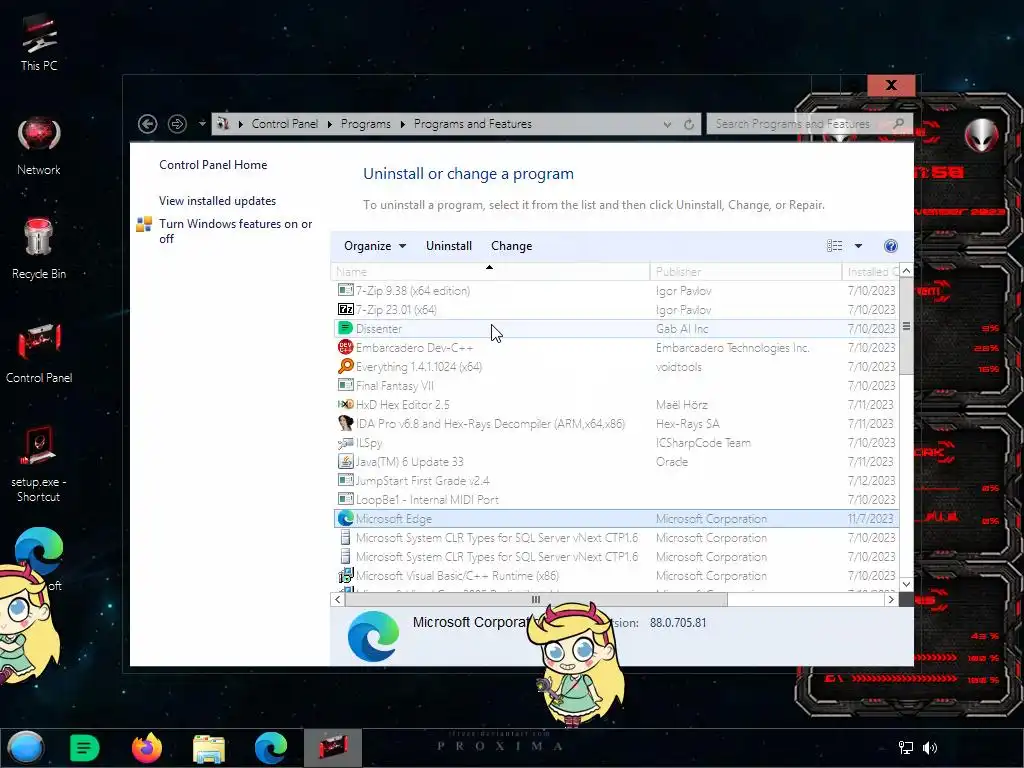Click the version number 88.0.705.81
The height and width of the screenshot is (768, 1024).
coord(678,622)
